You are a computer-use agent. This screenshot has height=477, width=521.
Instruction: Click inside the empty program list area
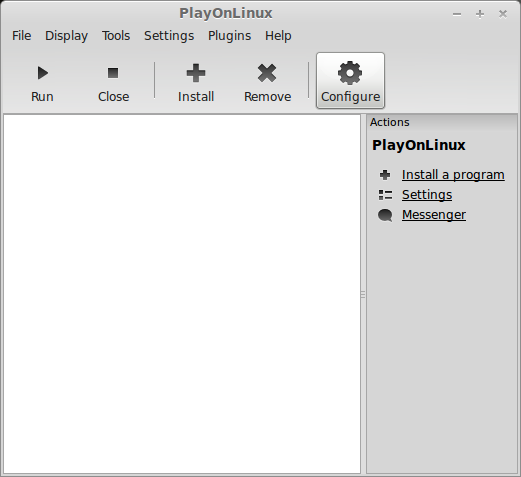[x=182, y=294]
